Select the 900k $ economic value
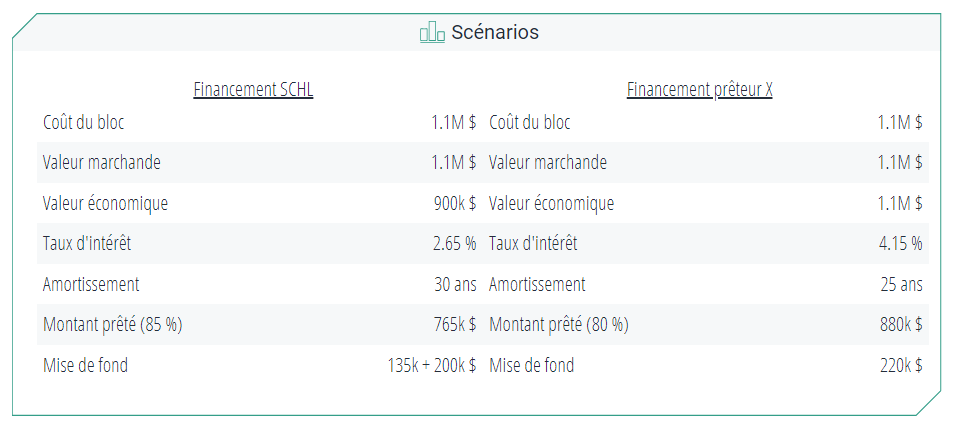Viewport: 955px width, 429px height. pyautogui.click(x=454, y=203)
